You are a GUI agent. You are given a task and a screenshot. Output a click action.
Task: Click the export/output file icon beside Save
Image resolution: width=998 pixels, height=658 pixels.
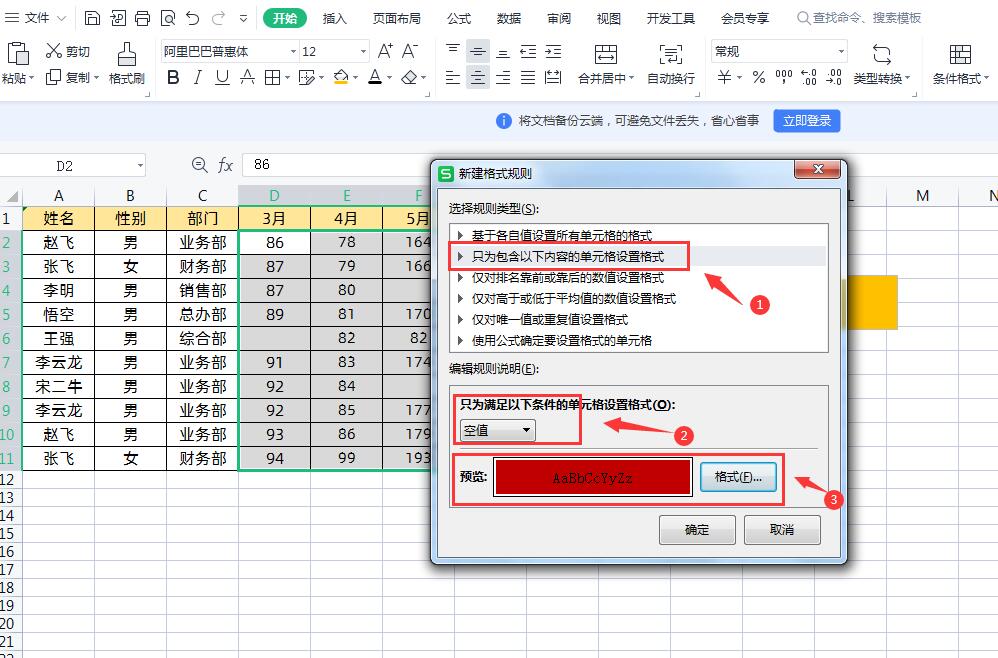(118, 18)
